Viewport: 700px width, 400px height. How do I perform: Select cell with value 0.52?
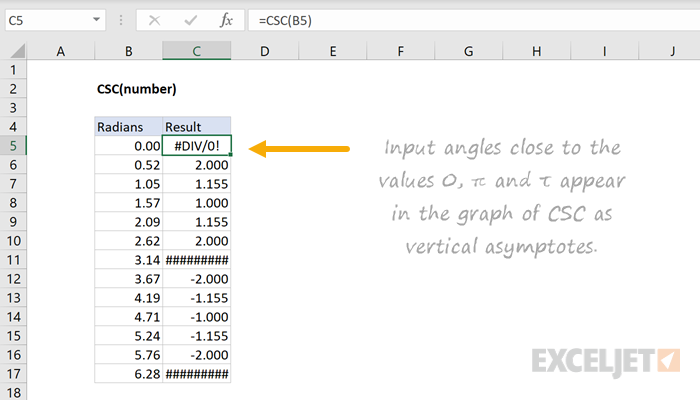tap(129, 165)
